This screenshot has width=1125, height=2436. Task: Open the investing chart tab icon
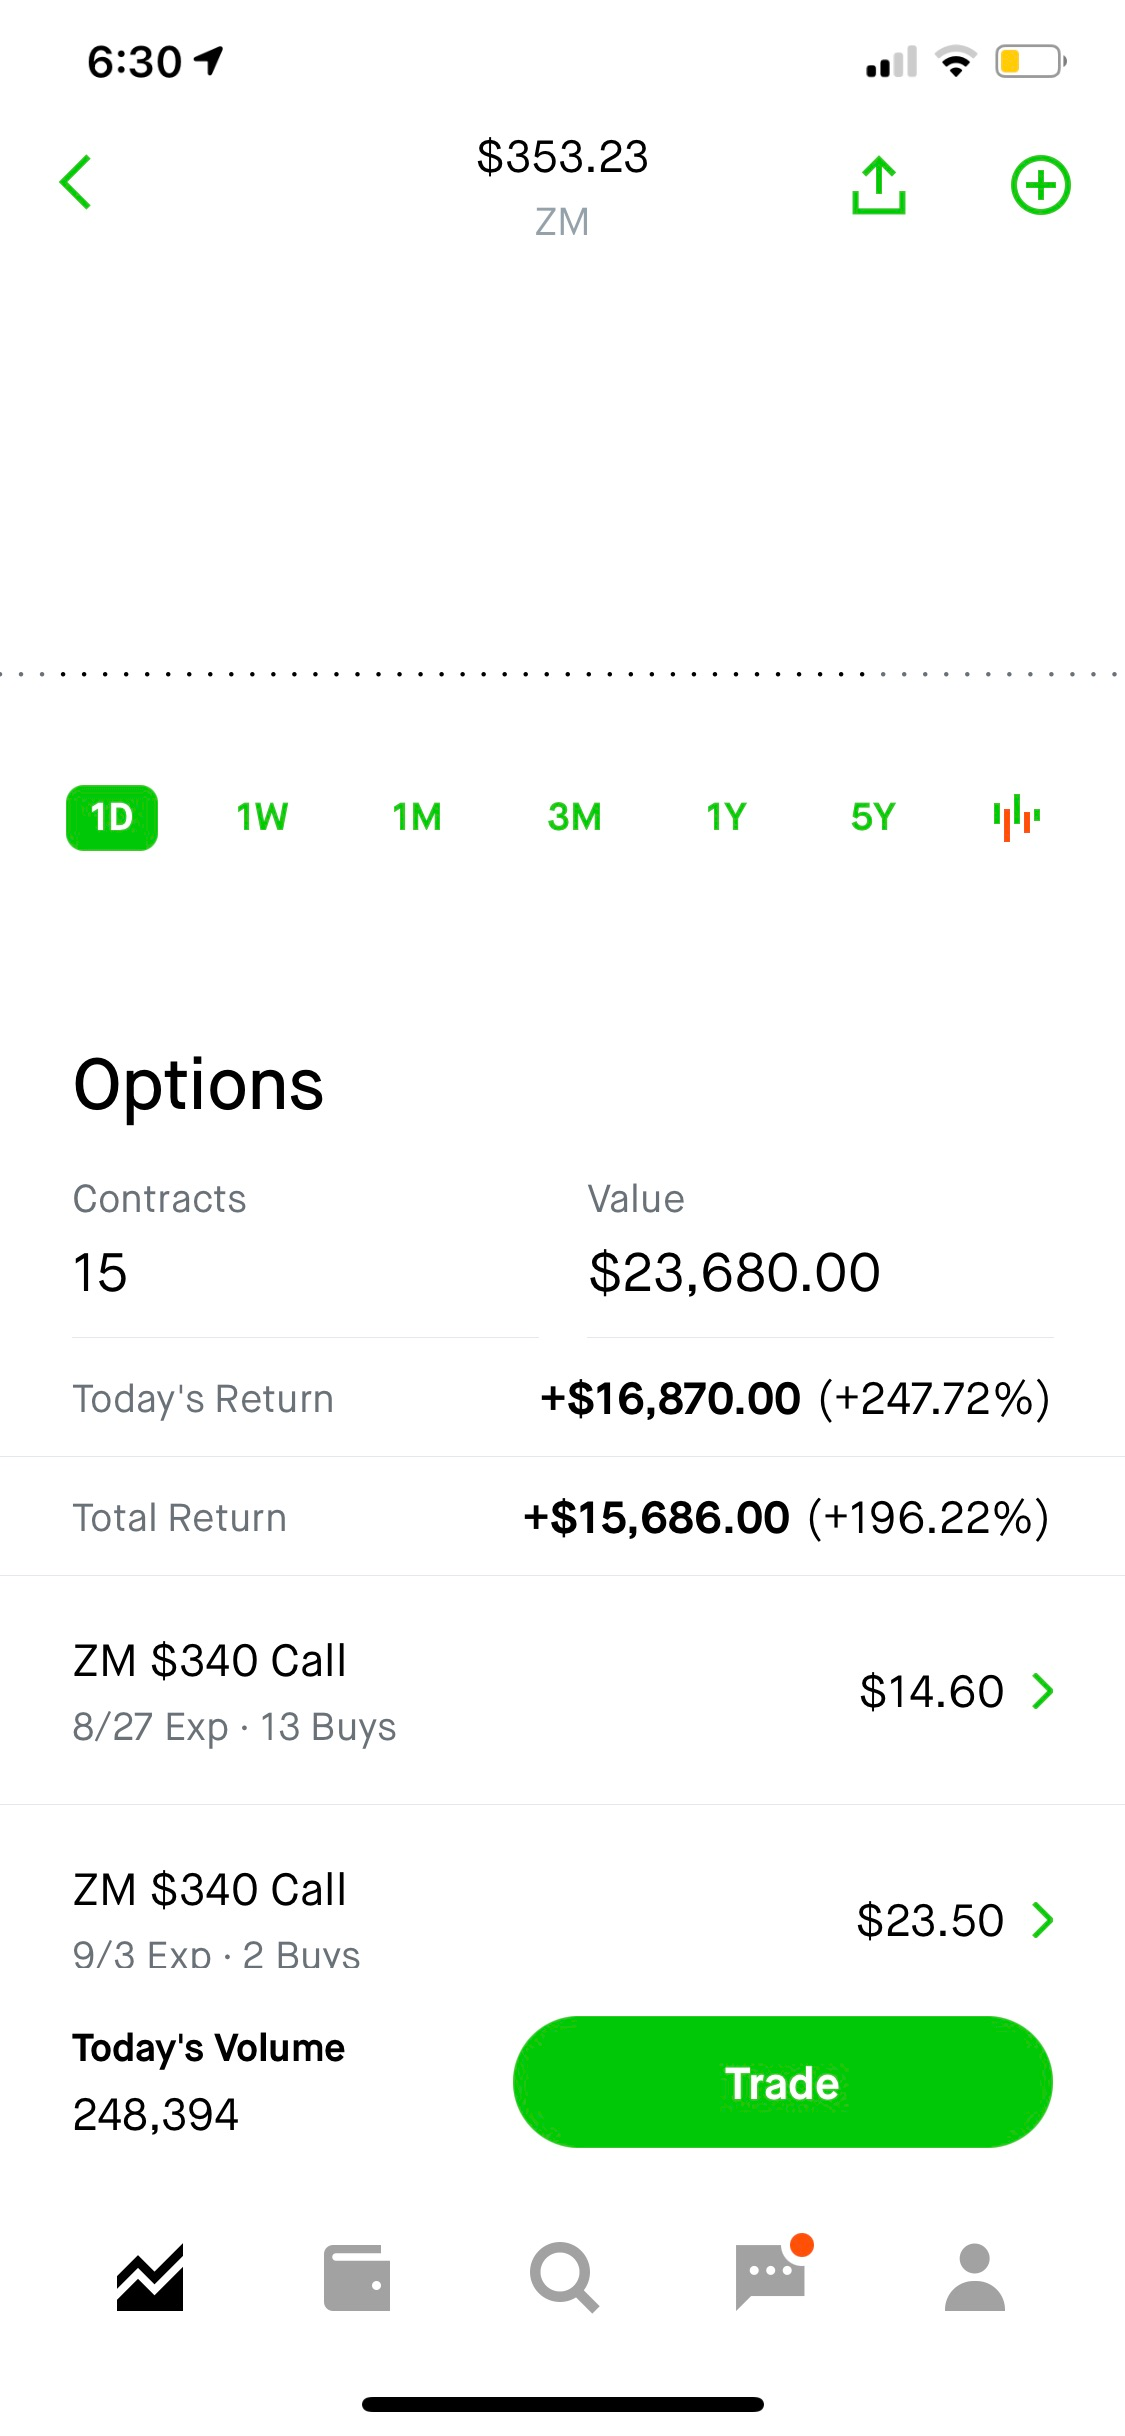click(x=150, y=2278)
